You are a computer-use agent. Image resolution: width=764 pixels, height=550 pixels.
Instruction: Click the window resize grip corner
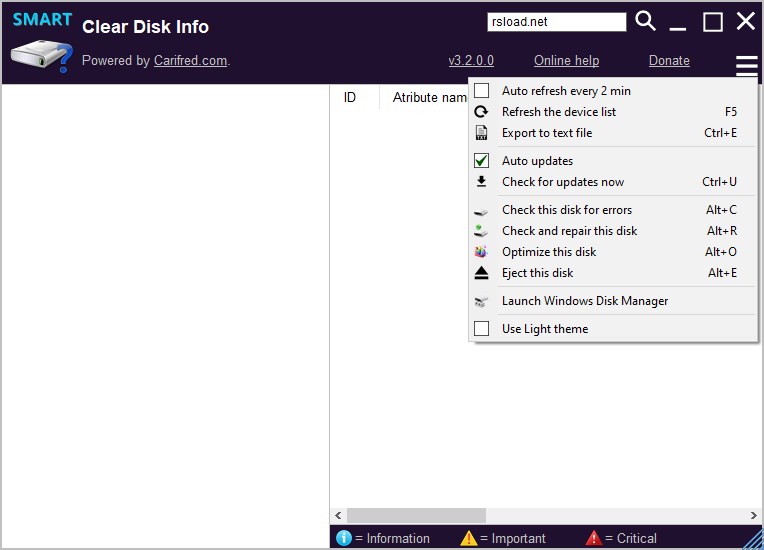pyautogui.click(x=754, y=540)
